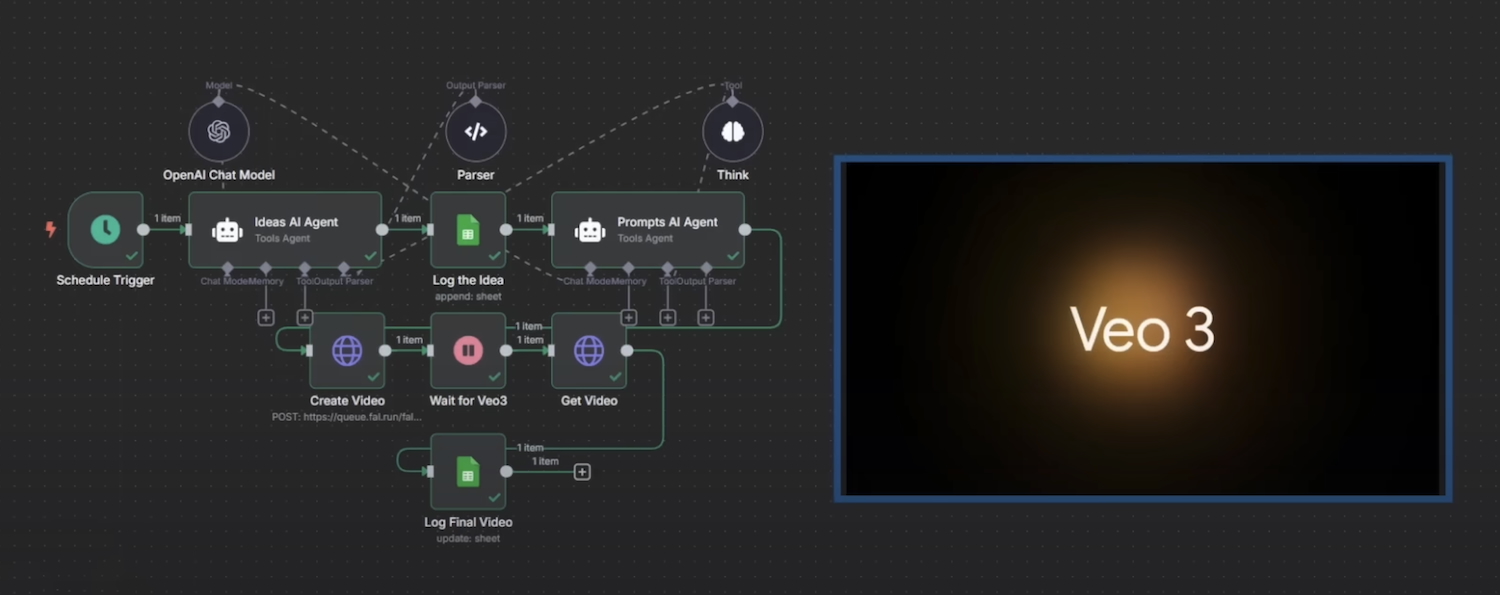Open the Get Video globe node
Image resolution: width=1500 pixels, height=595 pixels.
(x=589, y=351)
